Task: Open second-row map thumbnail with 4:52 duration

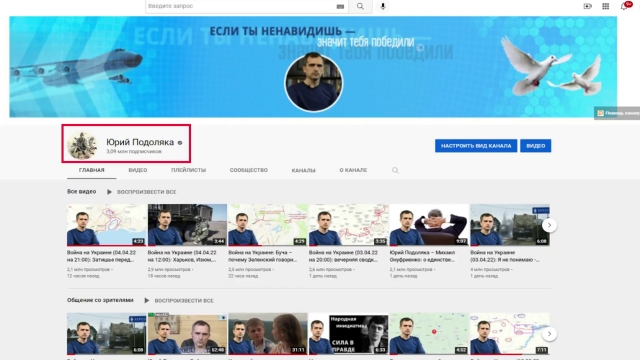Action: point(429,333)
